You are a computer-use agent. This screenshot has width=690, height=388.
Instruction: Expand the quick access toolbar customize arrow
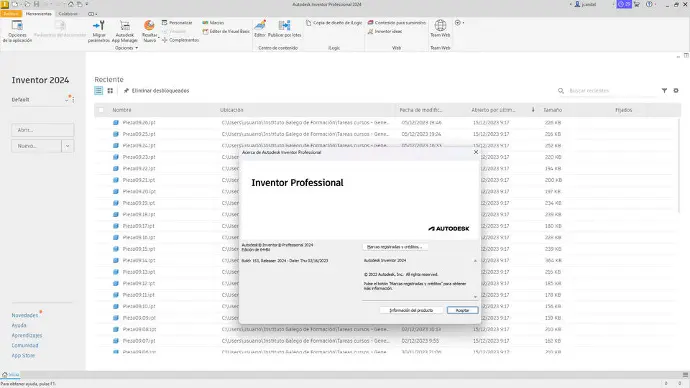87,4
